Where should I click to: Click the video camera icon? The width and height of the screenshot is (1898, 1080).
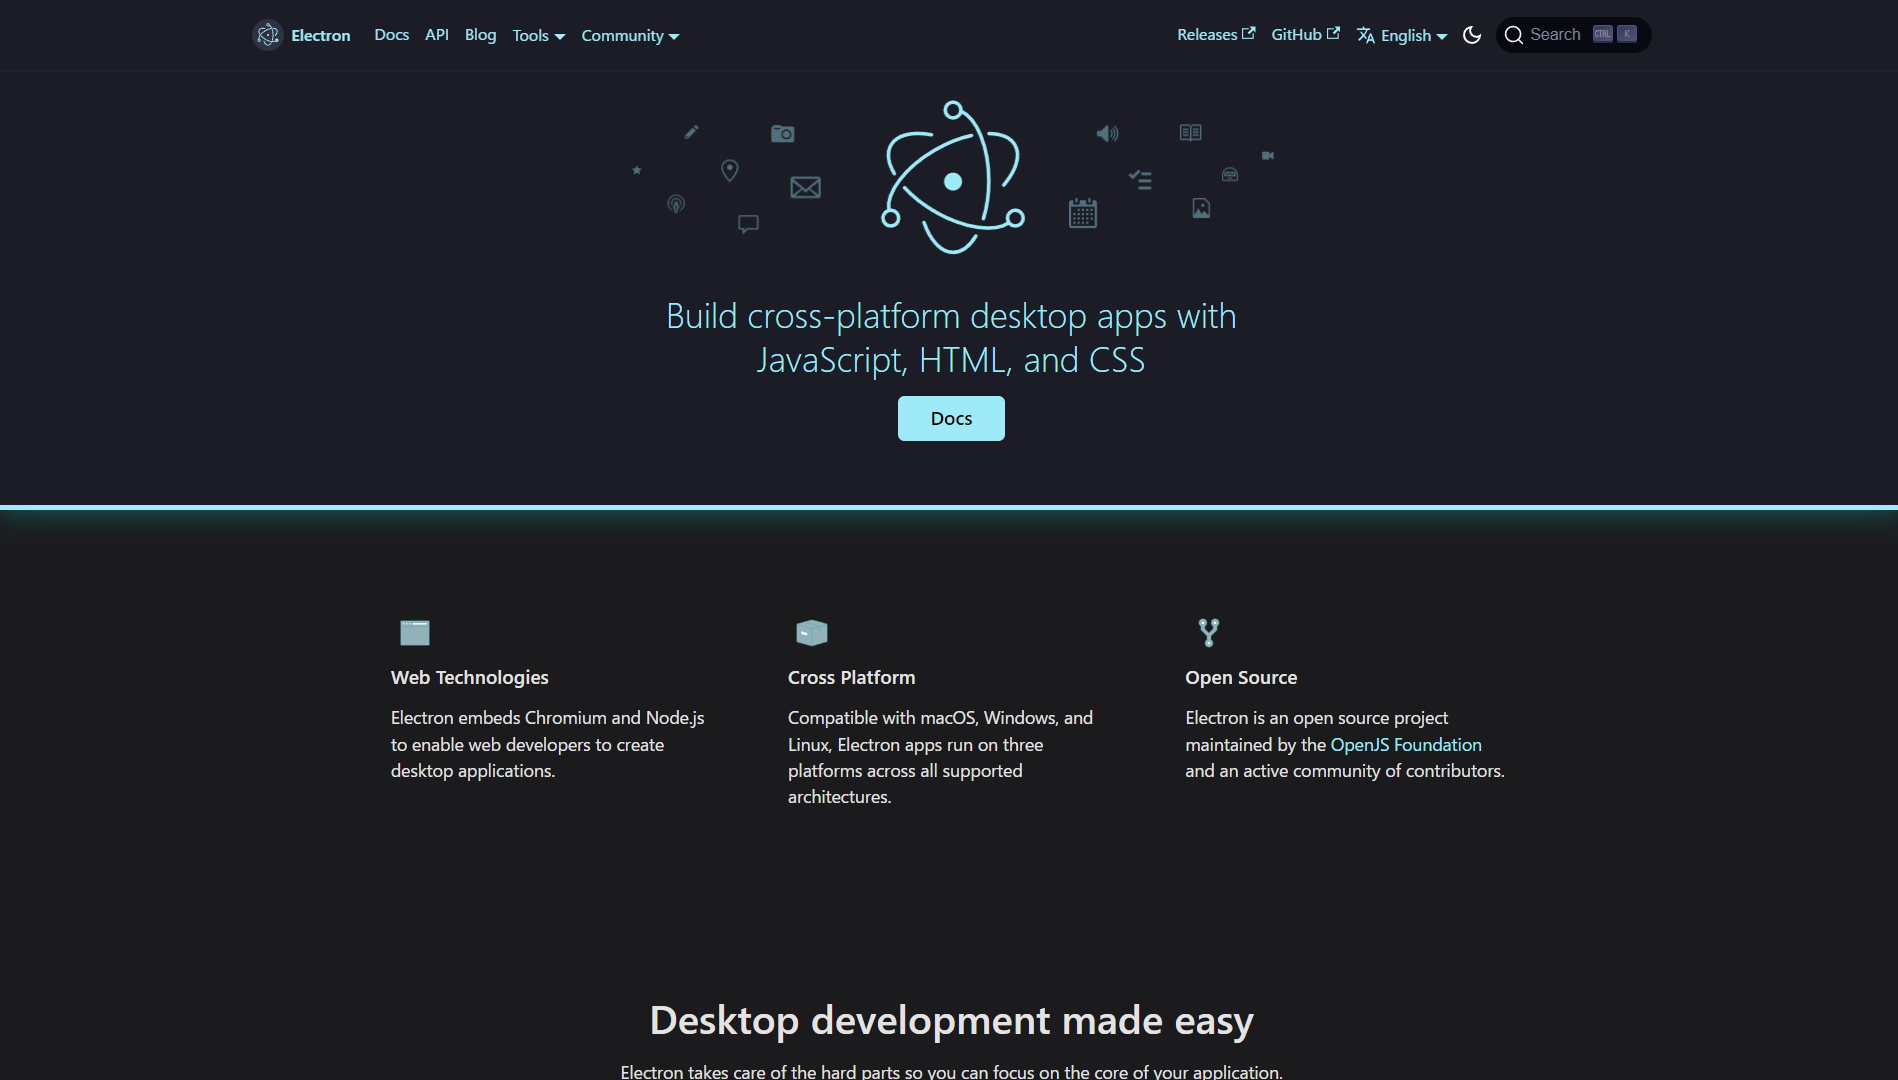[x=1268, y=155]
